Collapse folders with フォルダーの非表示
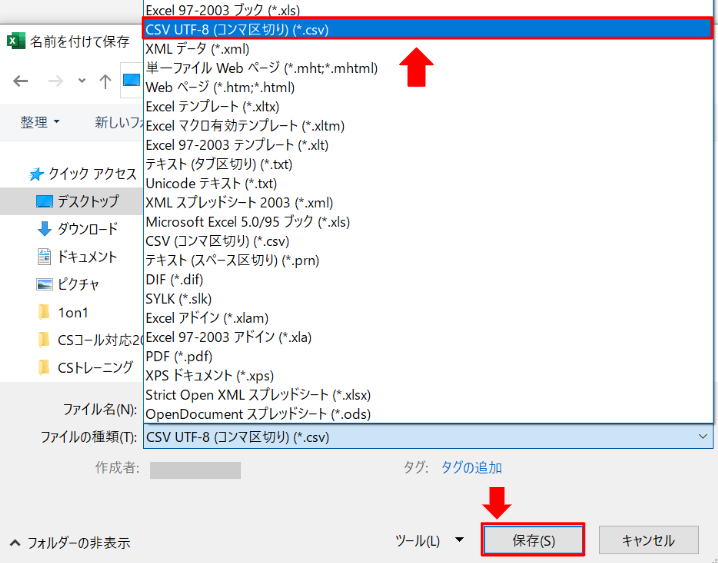The image size is (718, 563). tap(70, 543)
